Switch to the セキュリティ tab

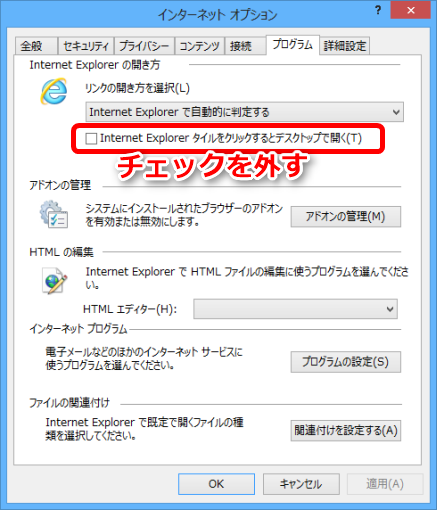(86, 46)
